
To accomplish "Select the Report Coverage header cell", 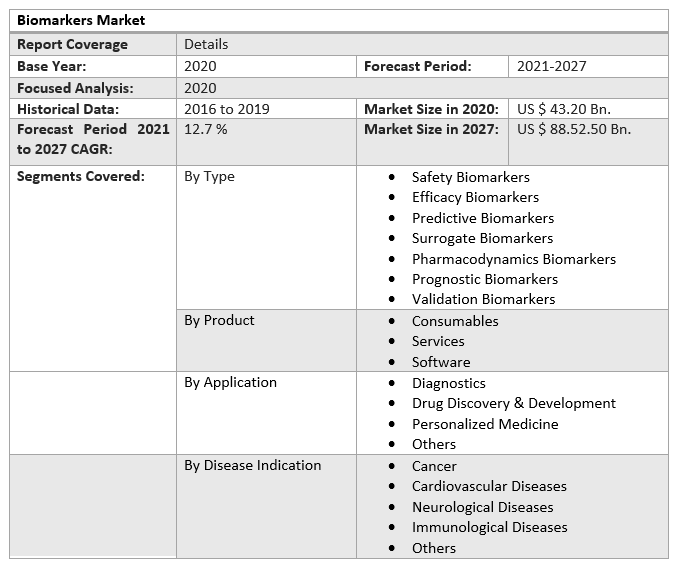I will [x=72, y=44].
